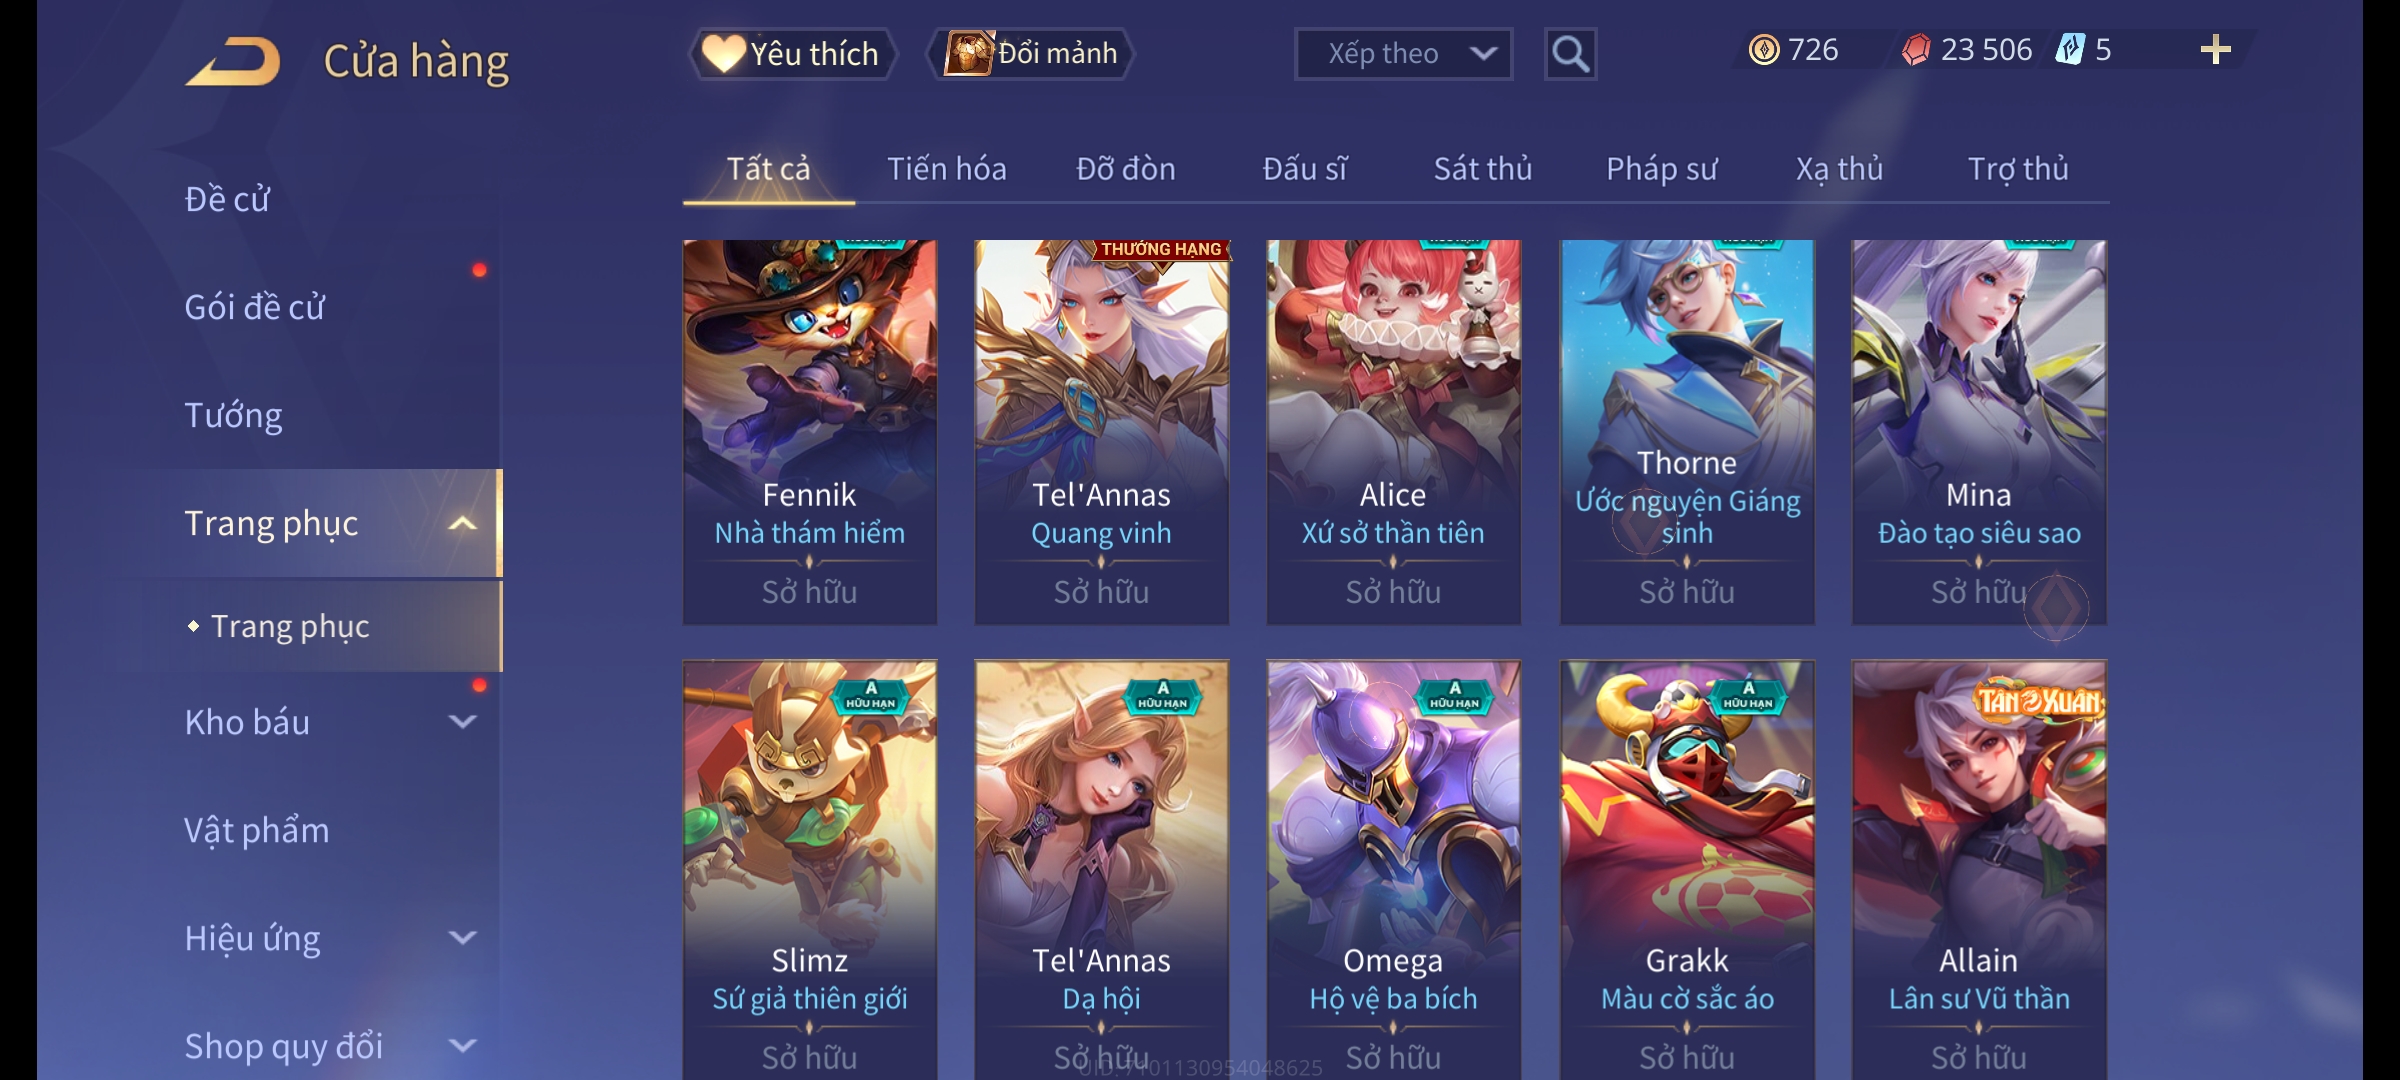Switch to the Pháp sư tab
Image resolution: width=2400 pixels, height=1080 pixels.
coord(1661,169)
